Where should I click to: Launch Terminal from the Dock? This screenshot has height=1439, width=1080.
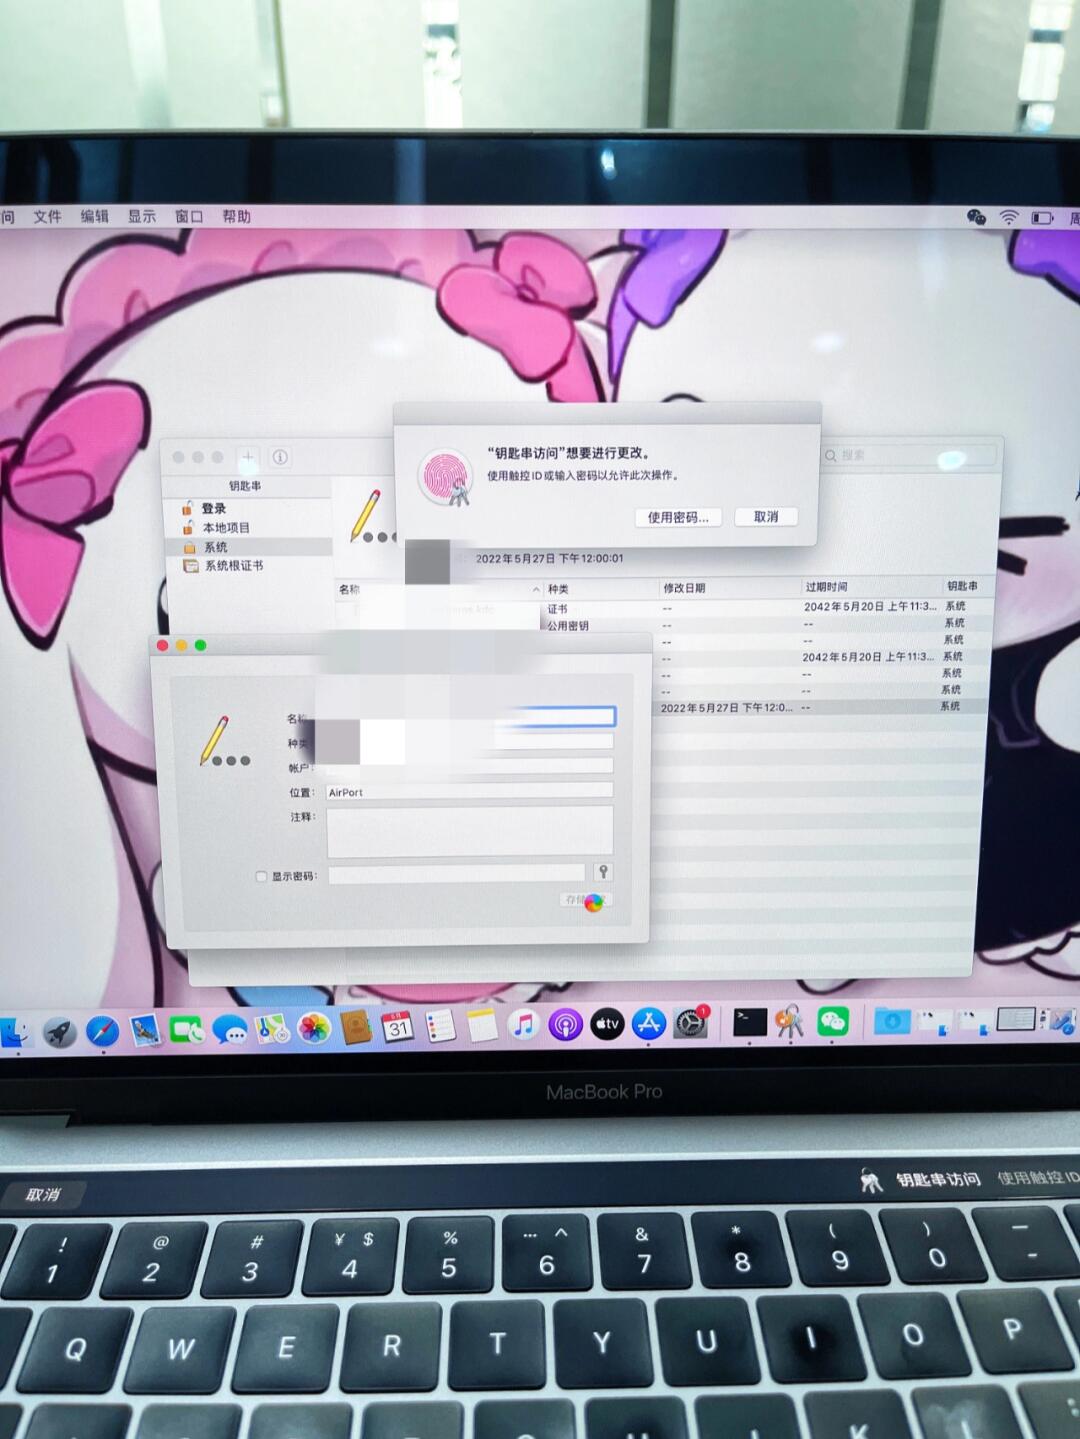click(x=749, y=1022)
